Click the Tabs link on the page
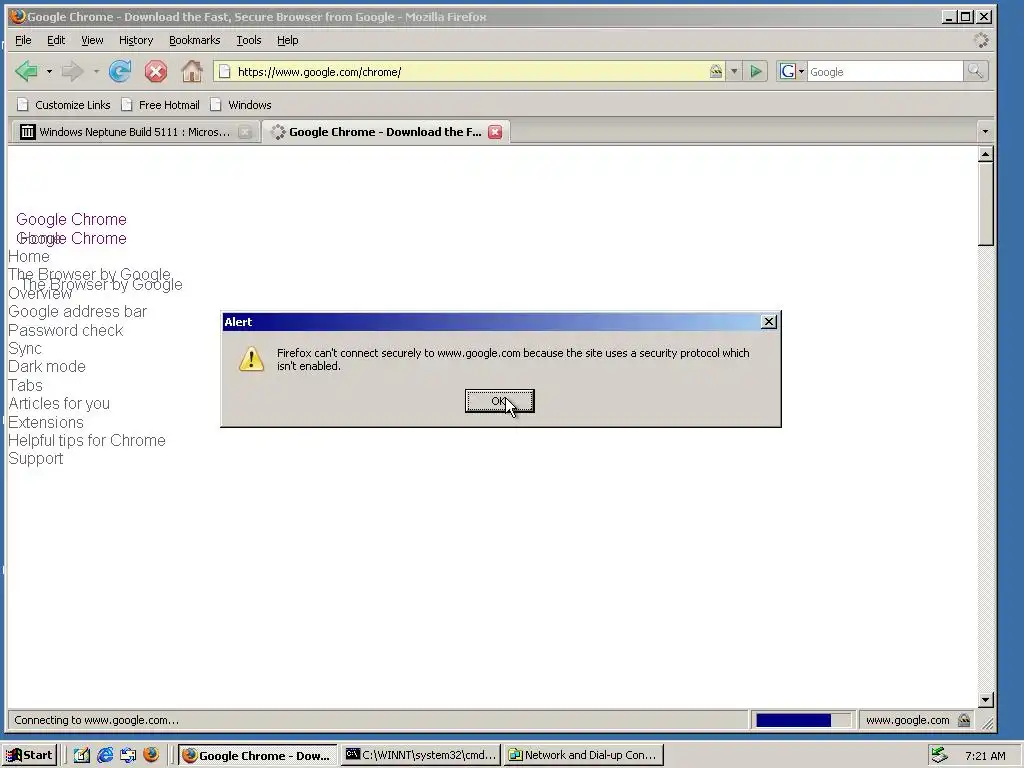Screen dimensions: 1024x768 click(25, 385)
